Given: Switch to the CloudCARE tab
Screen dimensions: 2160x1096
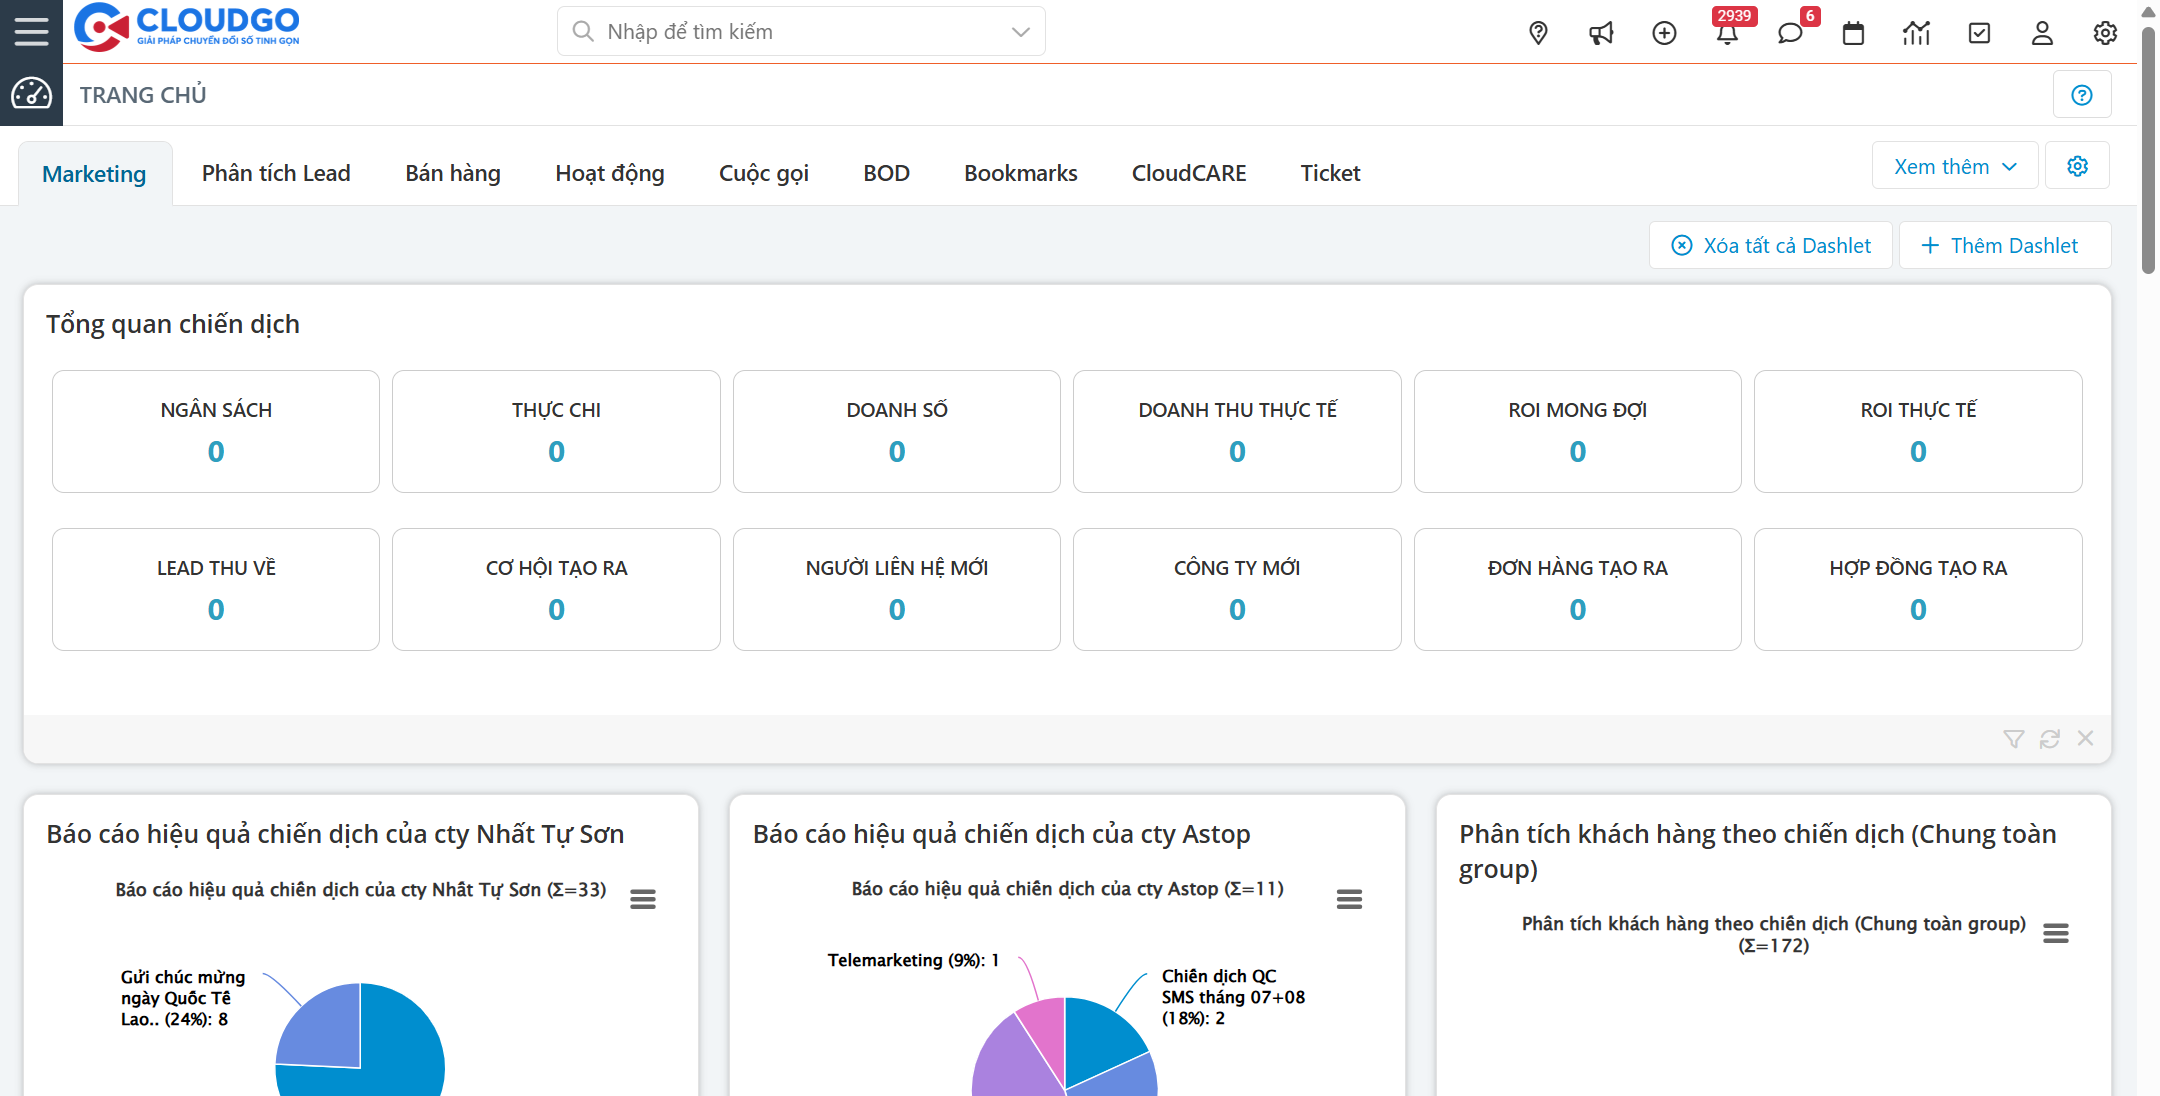Looking at the screenshot, I should tap(1188, 173).
